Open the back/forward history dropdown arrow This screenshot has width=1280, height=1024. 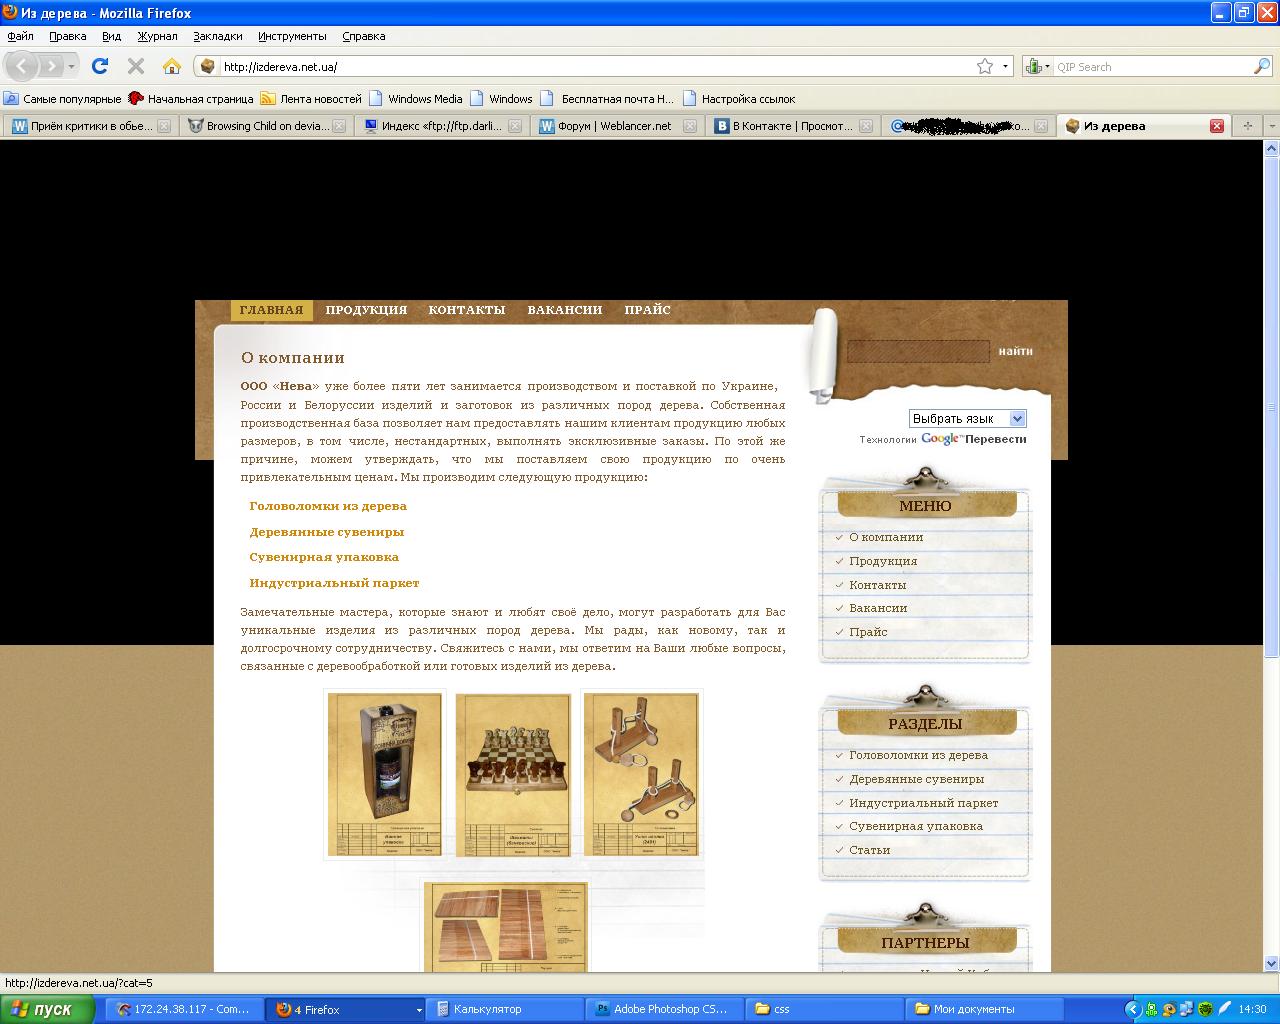pyautogui.click(x=71, y=67)
